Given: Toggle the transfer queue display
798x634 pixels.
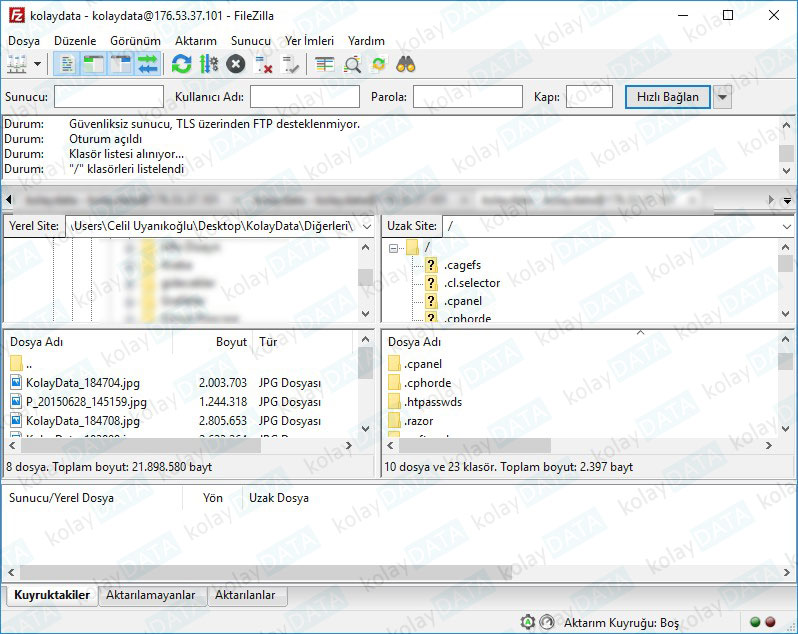Looking at the screenshot, I should click(148, 65).
